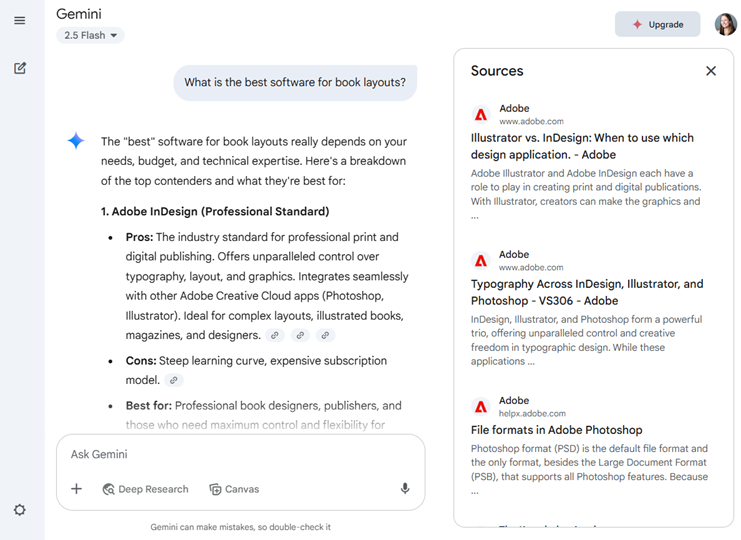Close the Sources panel
The width and height of the screenshot is (741, 540).
point(711,71)
